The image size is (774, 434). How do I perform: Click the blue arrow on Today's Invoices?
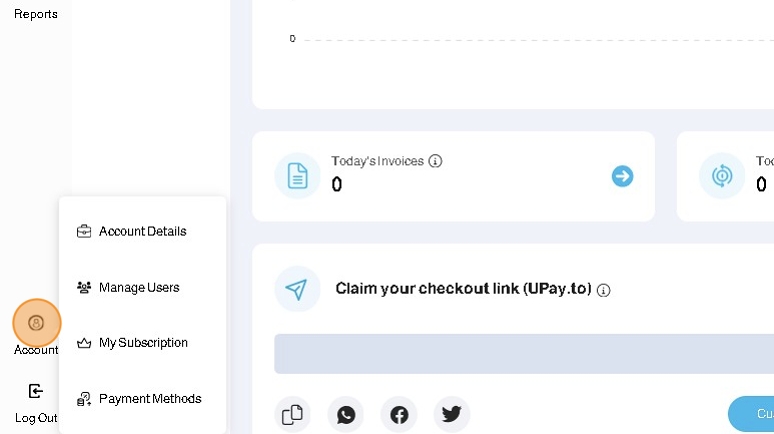click(x=622, y=177)
